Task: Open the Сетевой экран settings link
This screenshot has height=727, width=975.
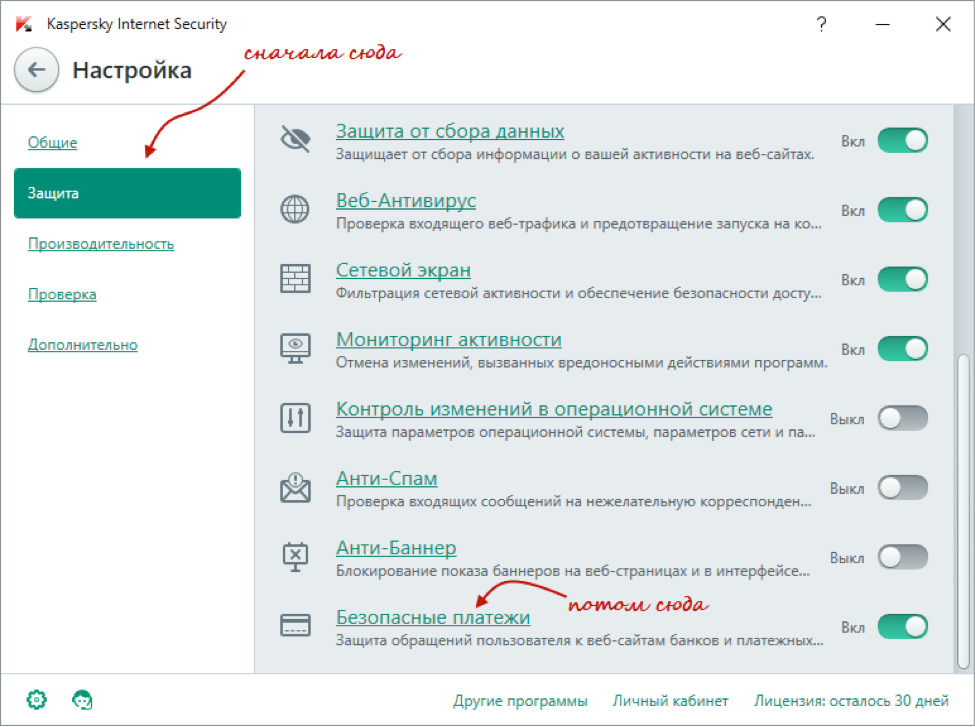Action: click(403, 270)
